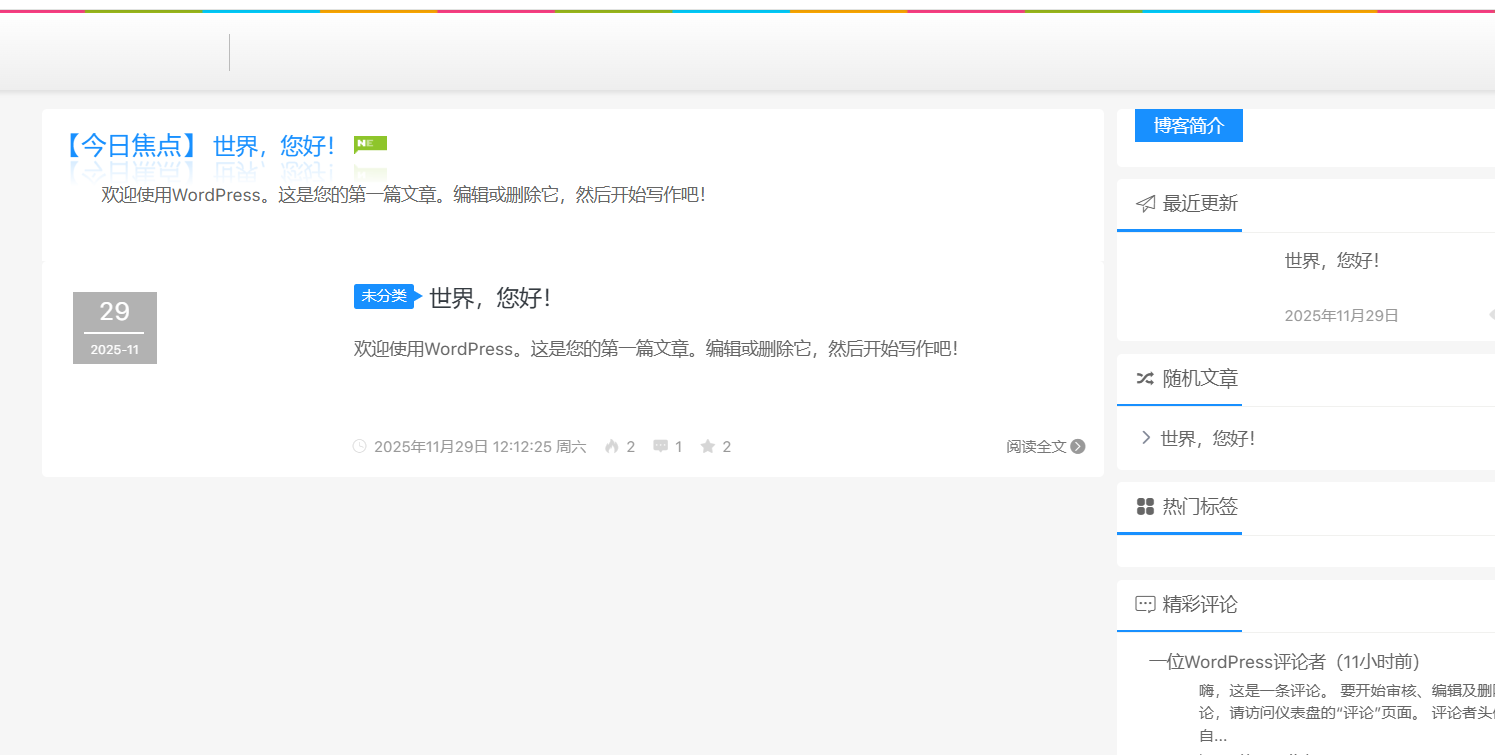The image size is (1495, 755).
Task: Click the circled arrow after 阅读全文
Action: click(x=1078, y=446)
